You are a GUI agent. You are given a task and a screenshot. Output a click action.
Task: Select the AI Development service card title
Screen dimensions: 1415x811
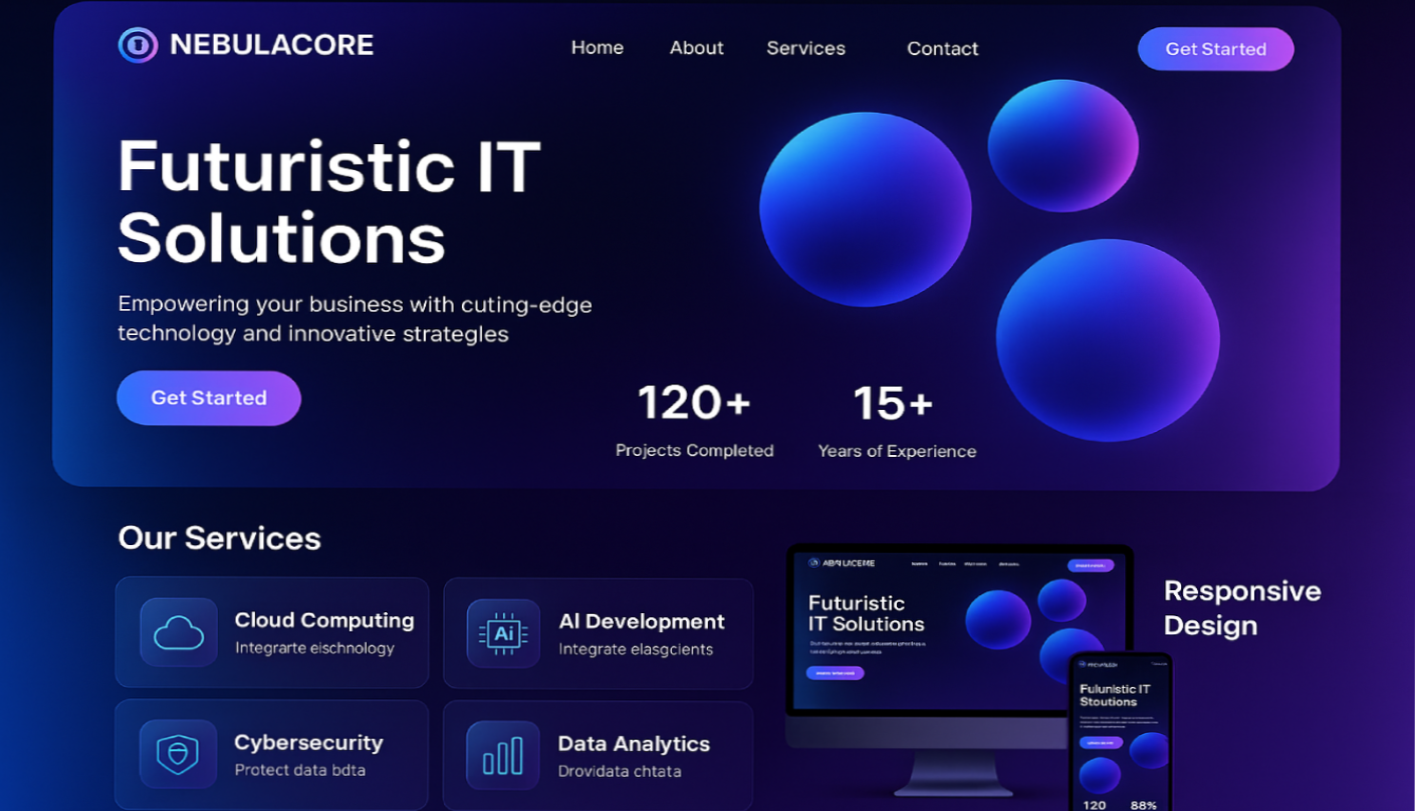pyautogui.click(x=641, y=621)
